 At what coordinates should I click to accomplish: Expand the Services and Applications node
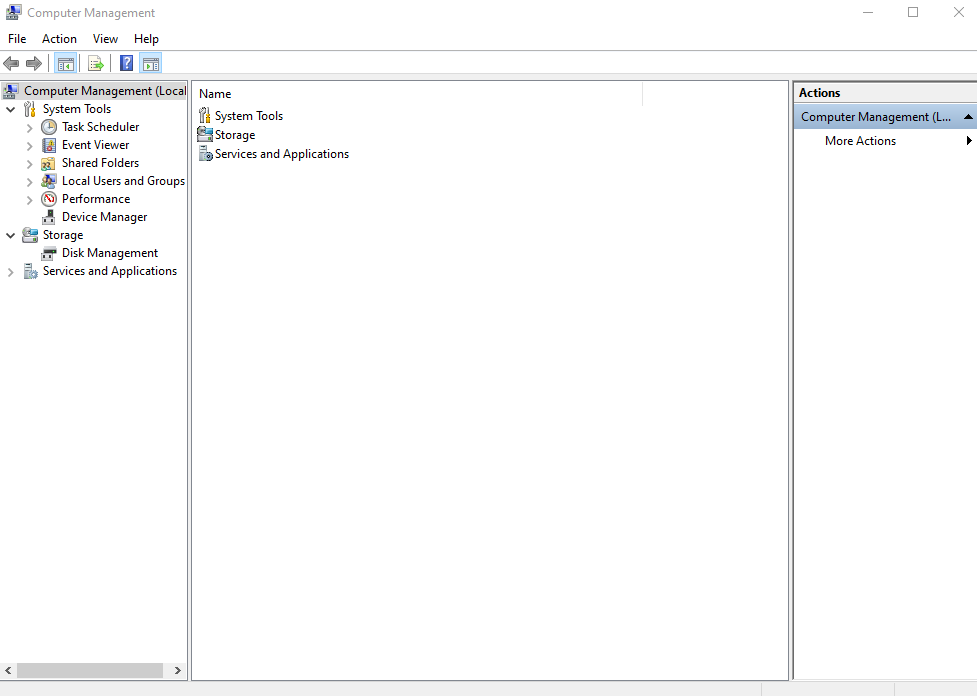(10, 270)
